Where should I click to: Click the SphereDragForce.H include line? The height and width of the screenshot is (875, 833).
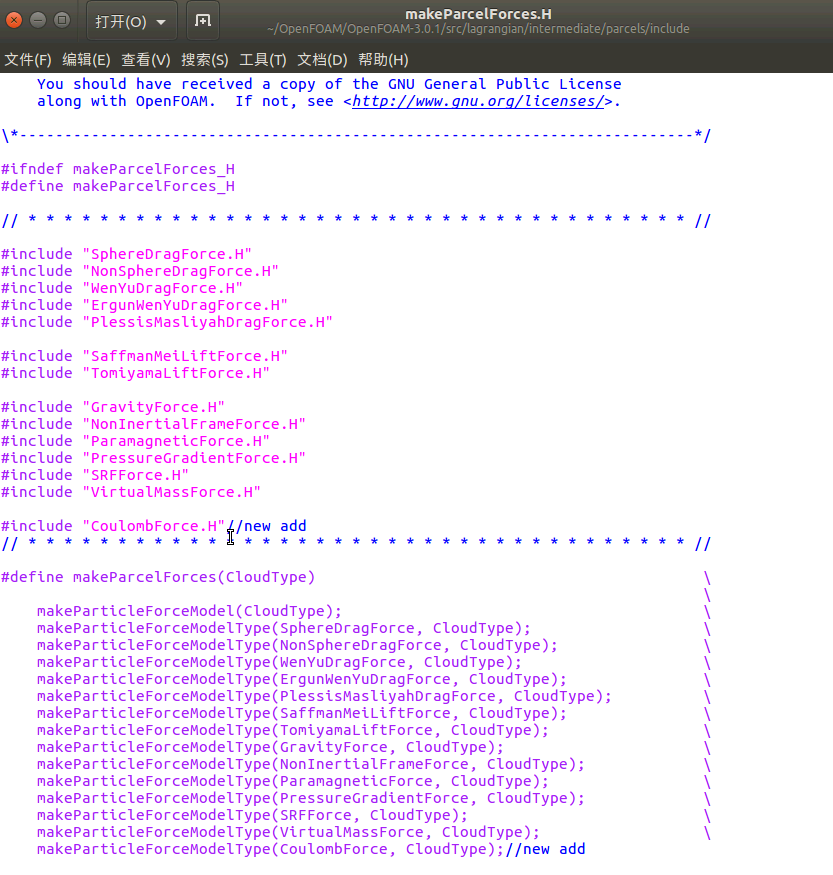pyautogui.click(x=126, y=254)
